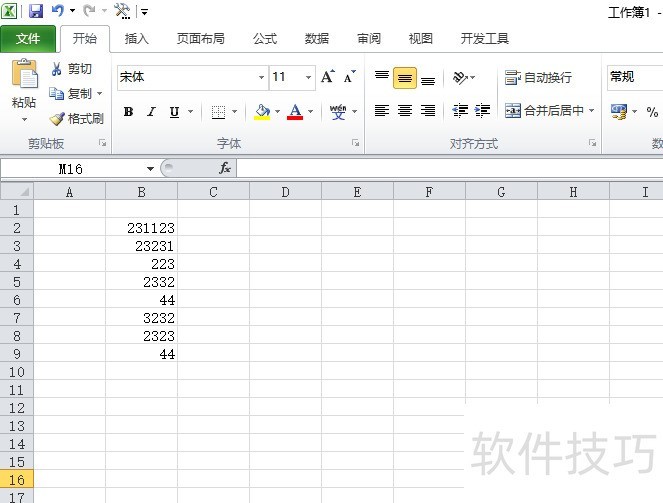Click the cell borders icon
The image size is (663, 503).
(x=219, y=112)
